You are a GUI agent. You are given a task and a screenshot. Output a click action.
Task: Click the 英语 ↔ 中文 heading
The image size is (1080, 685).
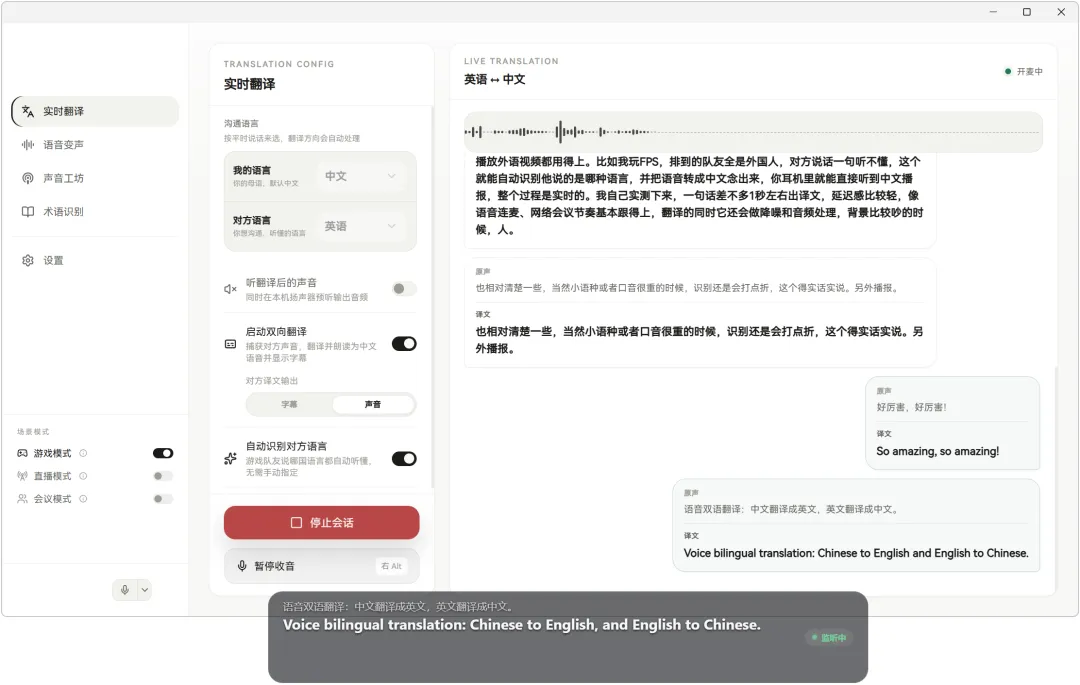tap(495, 79)
